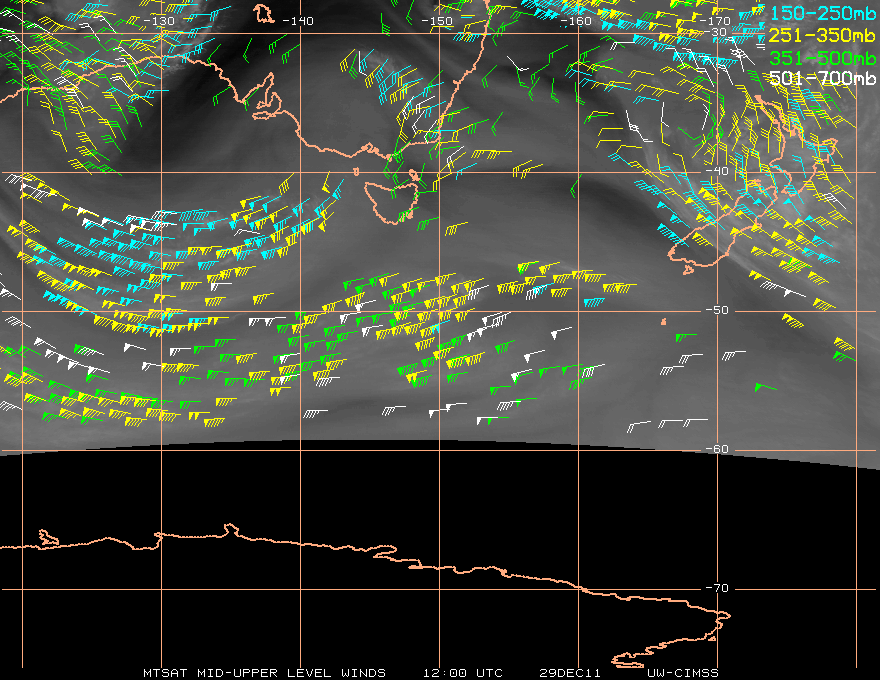The image size is (880, 680).
Task: Click the -140 longitude label
Action: click(x=298, y=21)
